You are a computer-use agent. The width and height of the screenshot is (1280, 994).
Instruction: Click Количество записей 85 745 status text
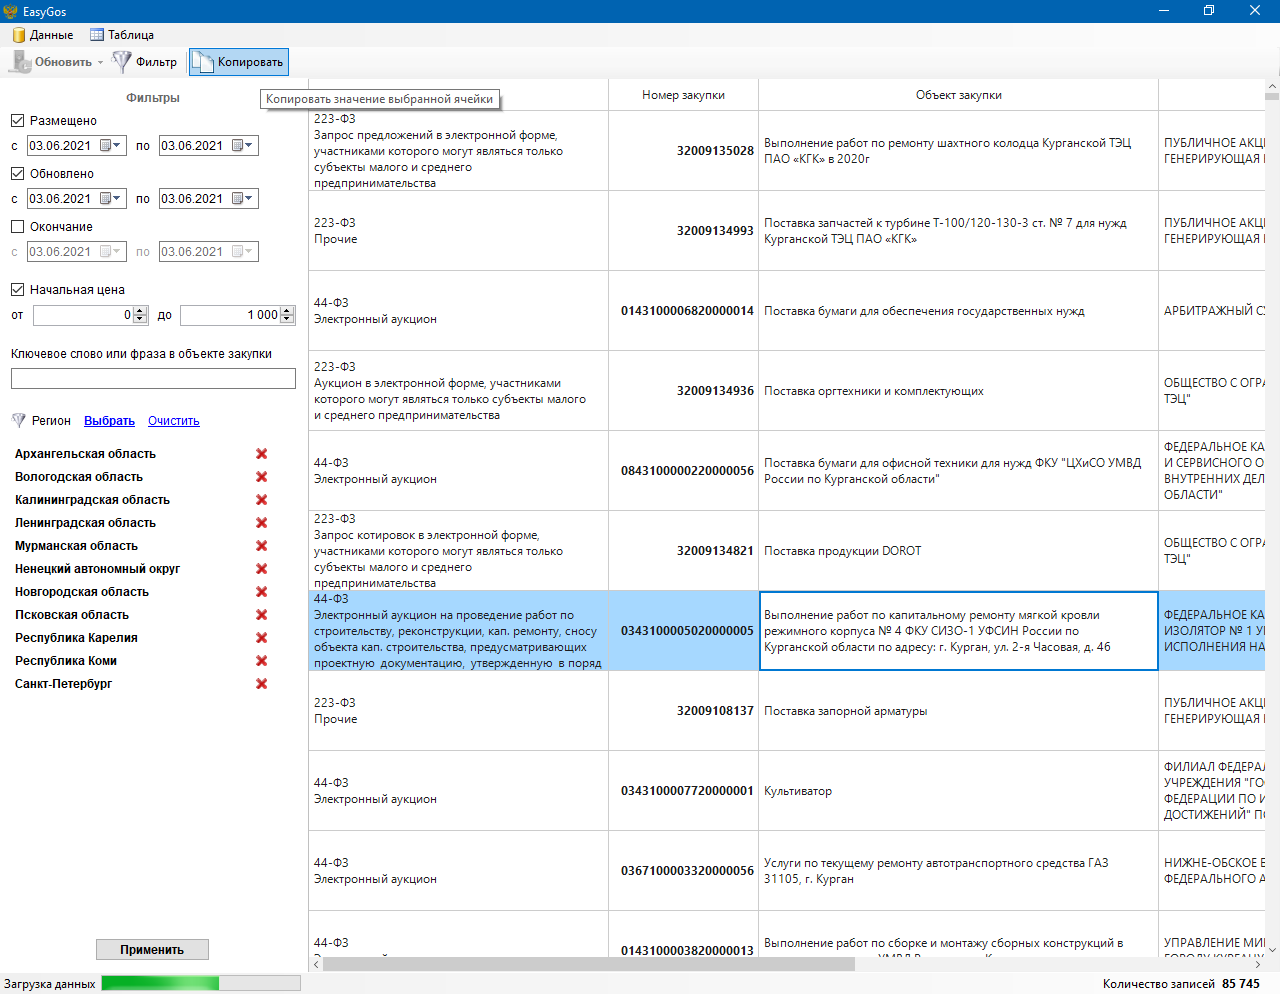pos(1181,984)
